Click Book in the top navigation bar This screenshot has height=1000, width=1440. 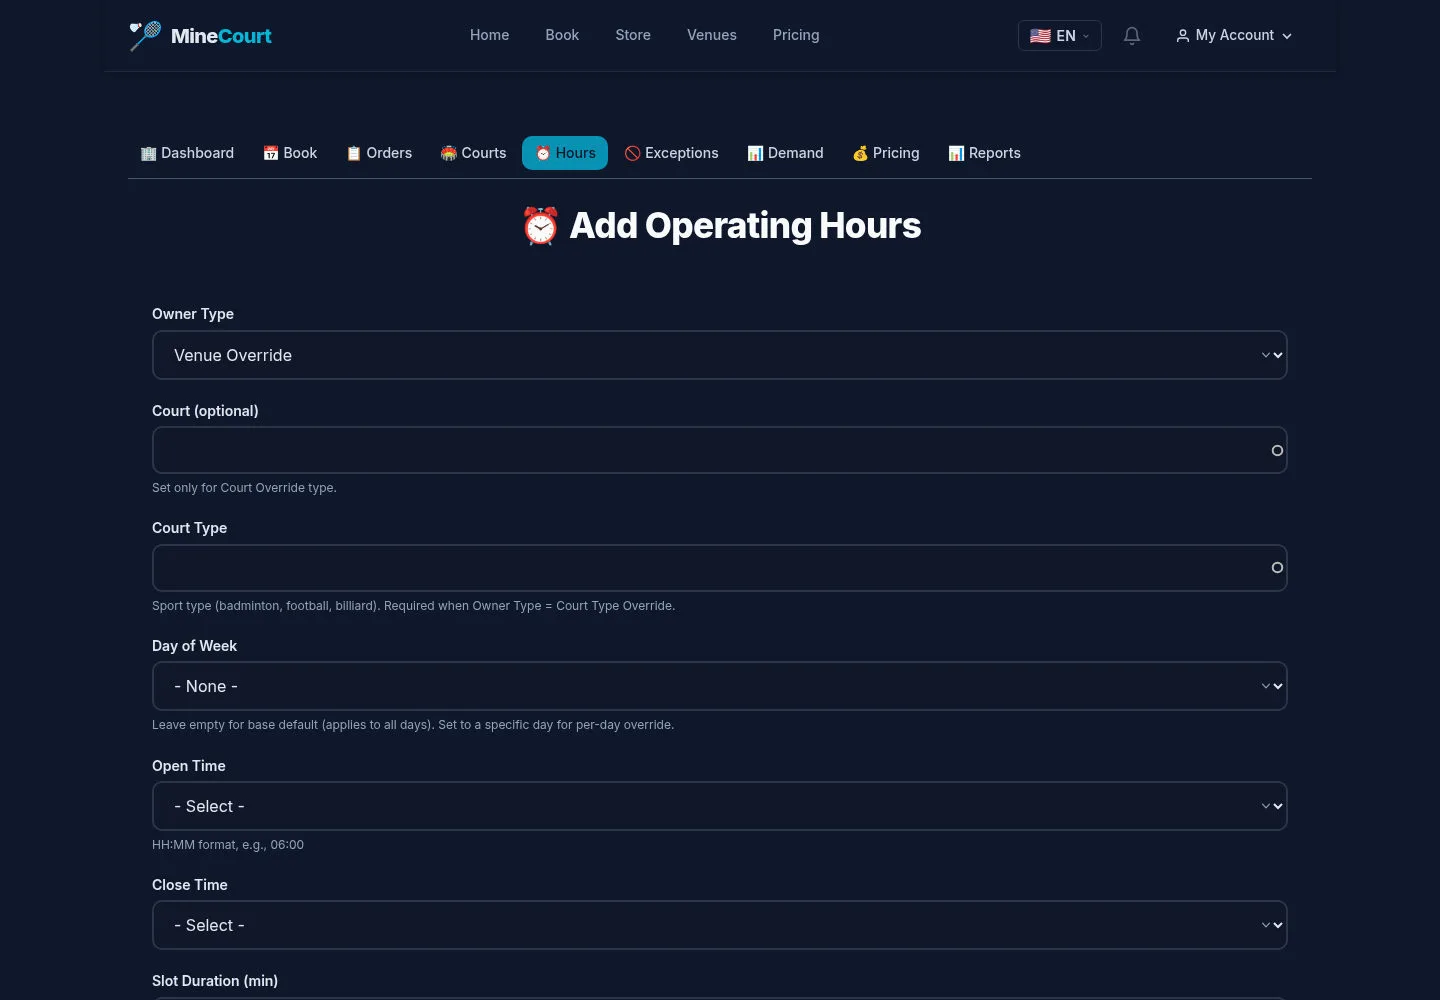(x=562, y=35)
